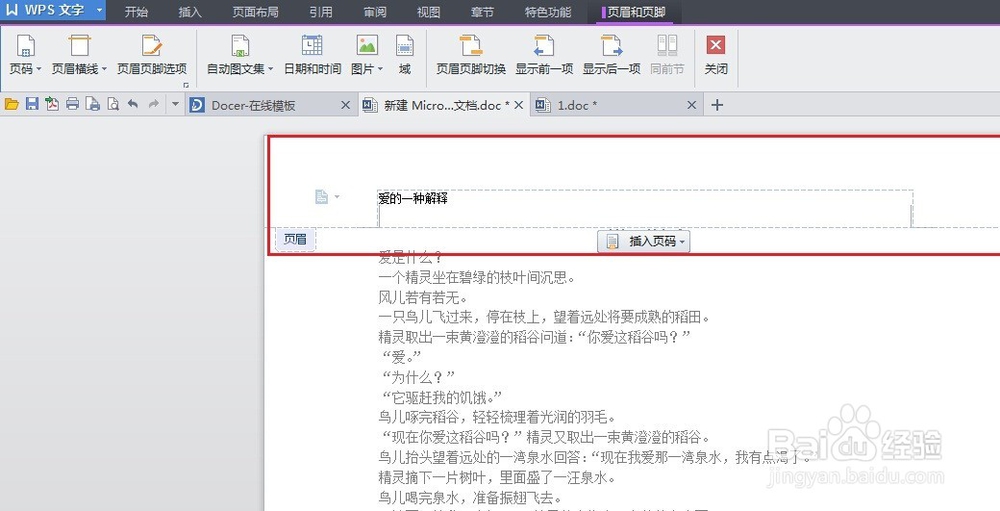This screenshot has width=1000, height=511.
Task: Expand the 图片 dropdown arrow
Action: pos(380,69)
